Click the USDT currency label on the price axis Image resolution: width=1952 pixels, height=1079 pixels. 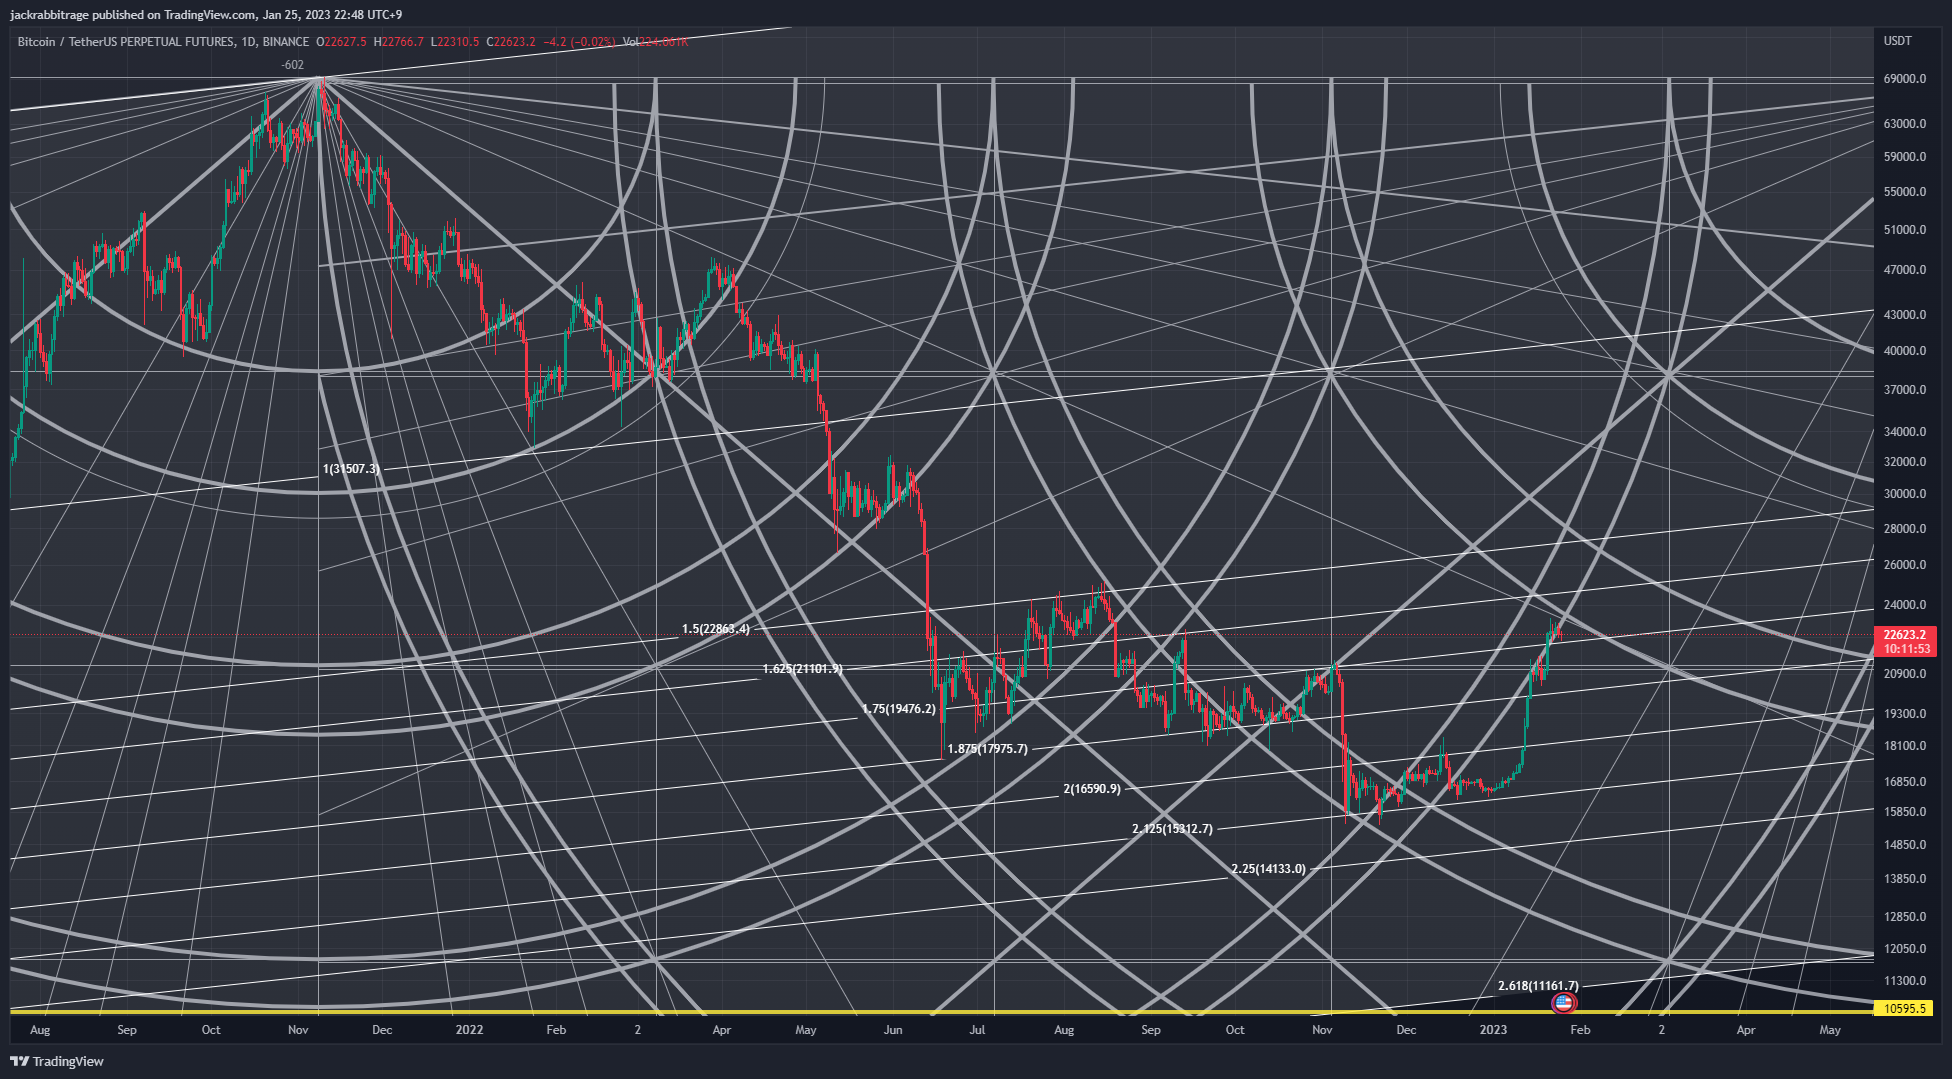pyautogui.click(x=1897, y=41)
